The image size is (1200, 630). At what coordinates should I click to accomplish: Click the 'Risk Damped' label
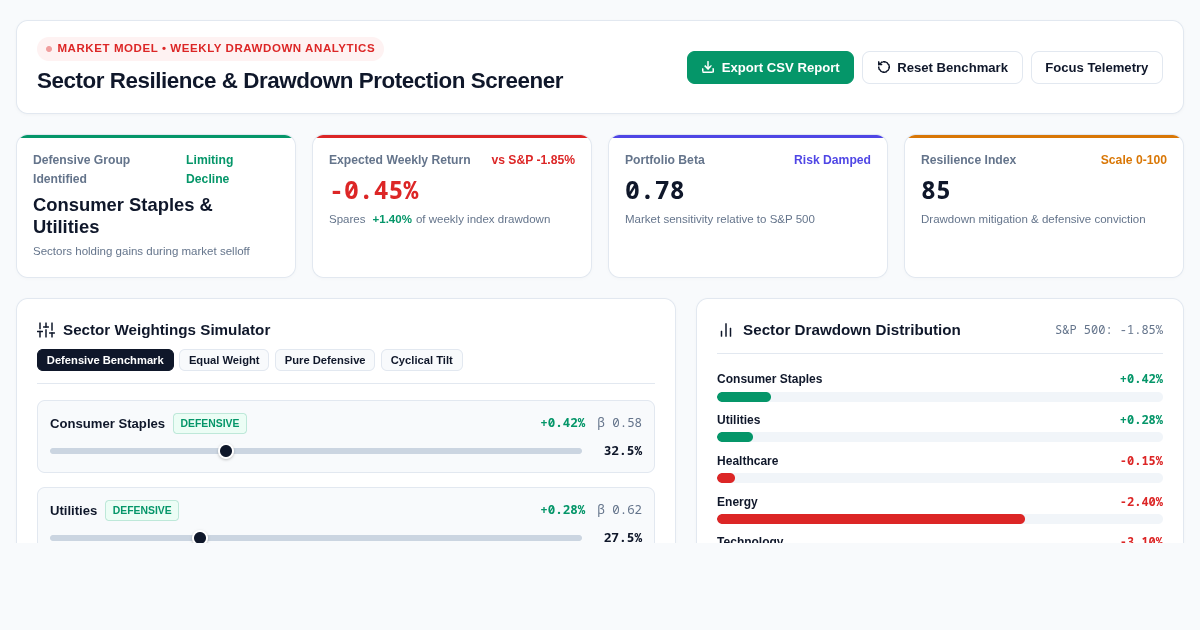click(832, 160)
